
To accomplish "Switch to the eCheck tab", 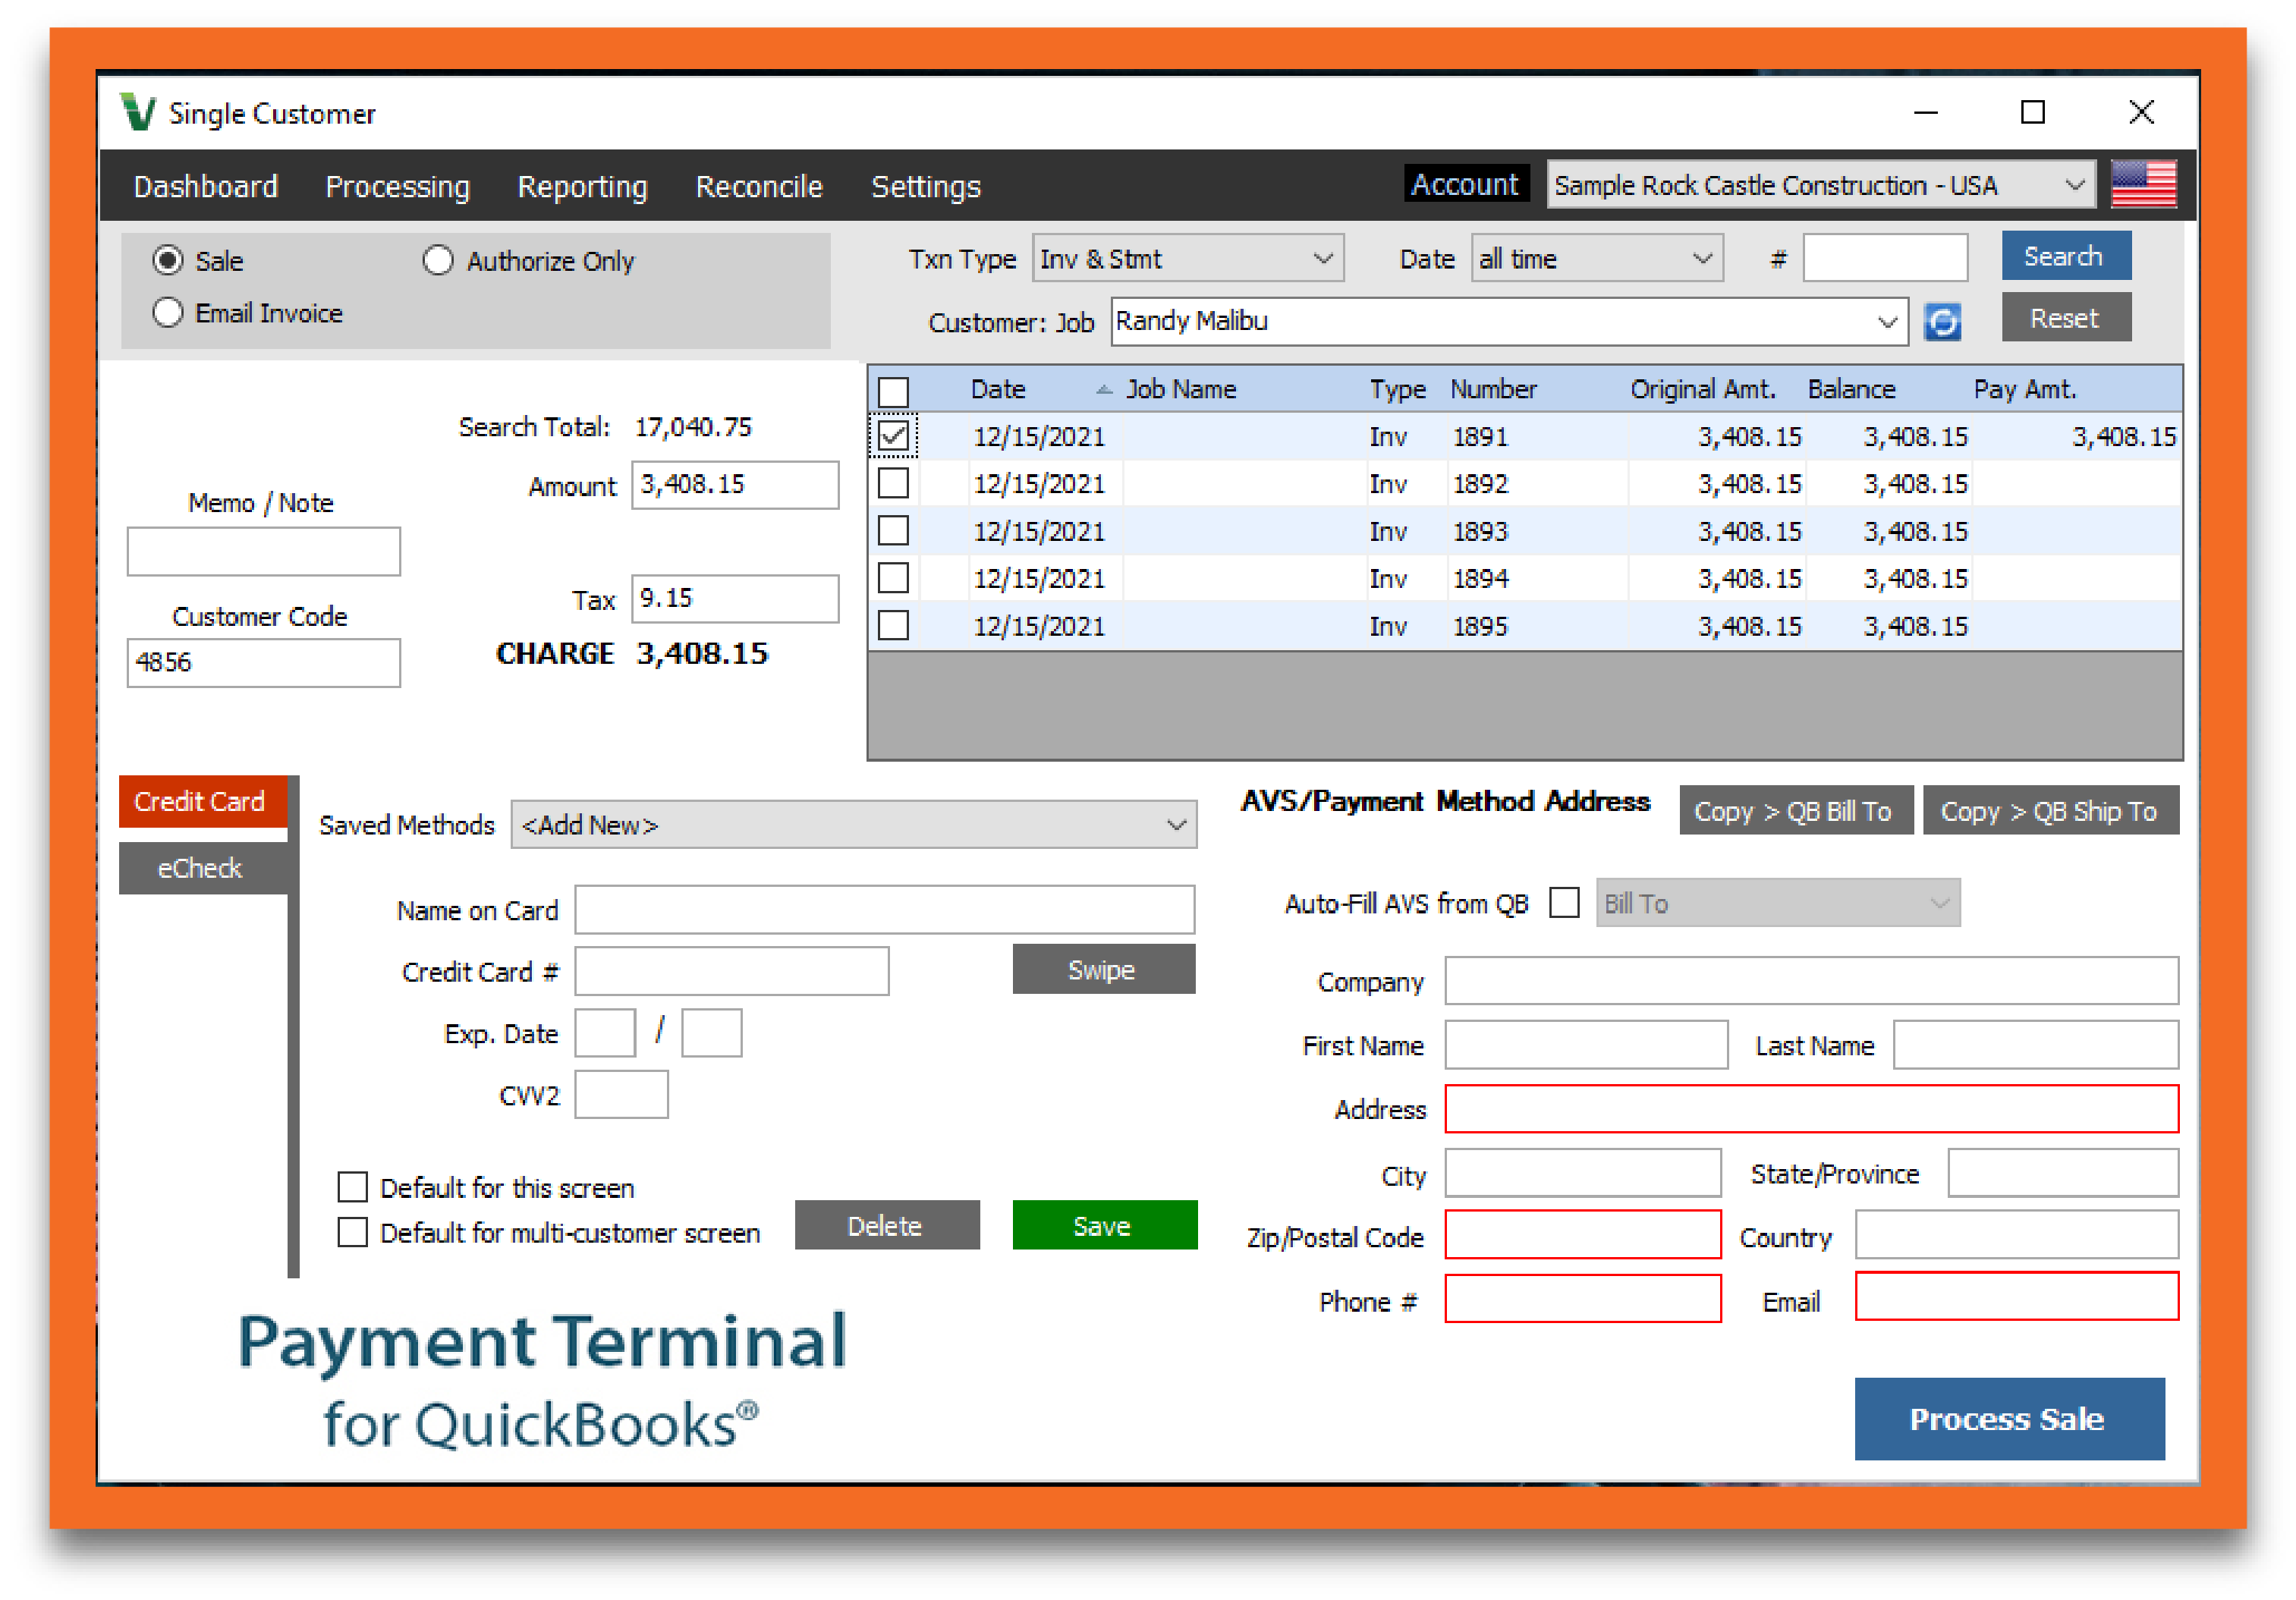I will 203,868.
